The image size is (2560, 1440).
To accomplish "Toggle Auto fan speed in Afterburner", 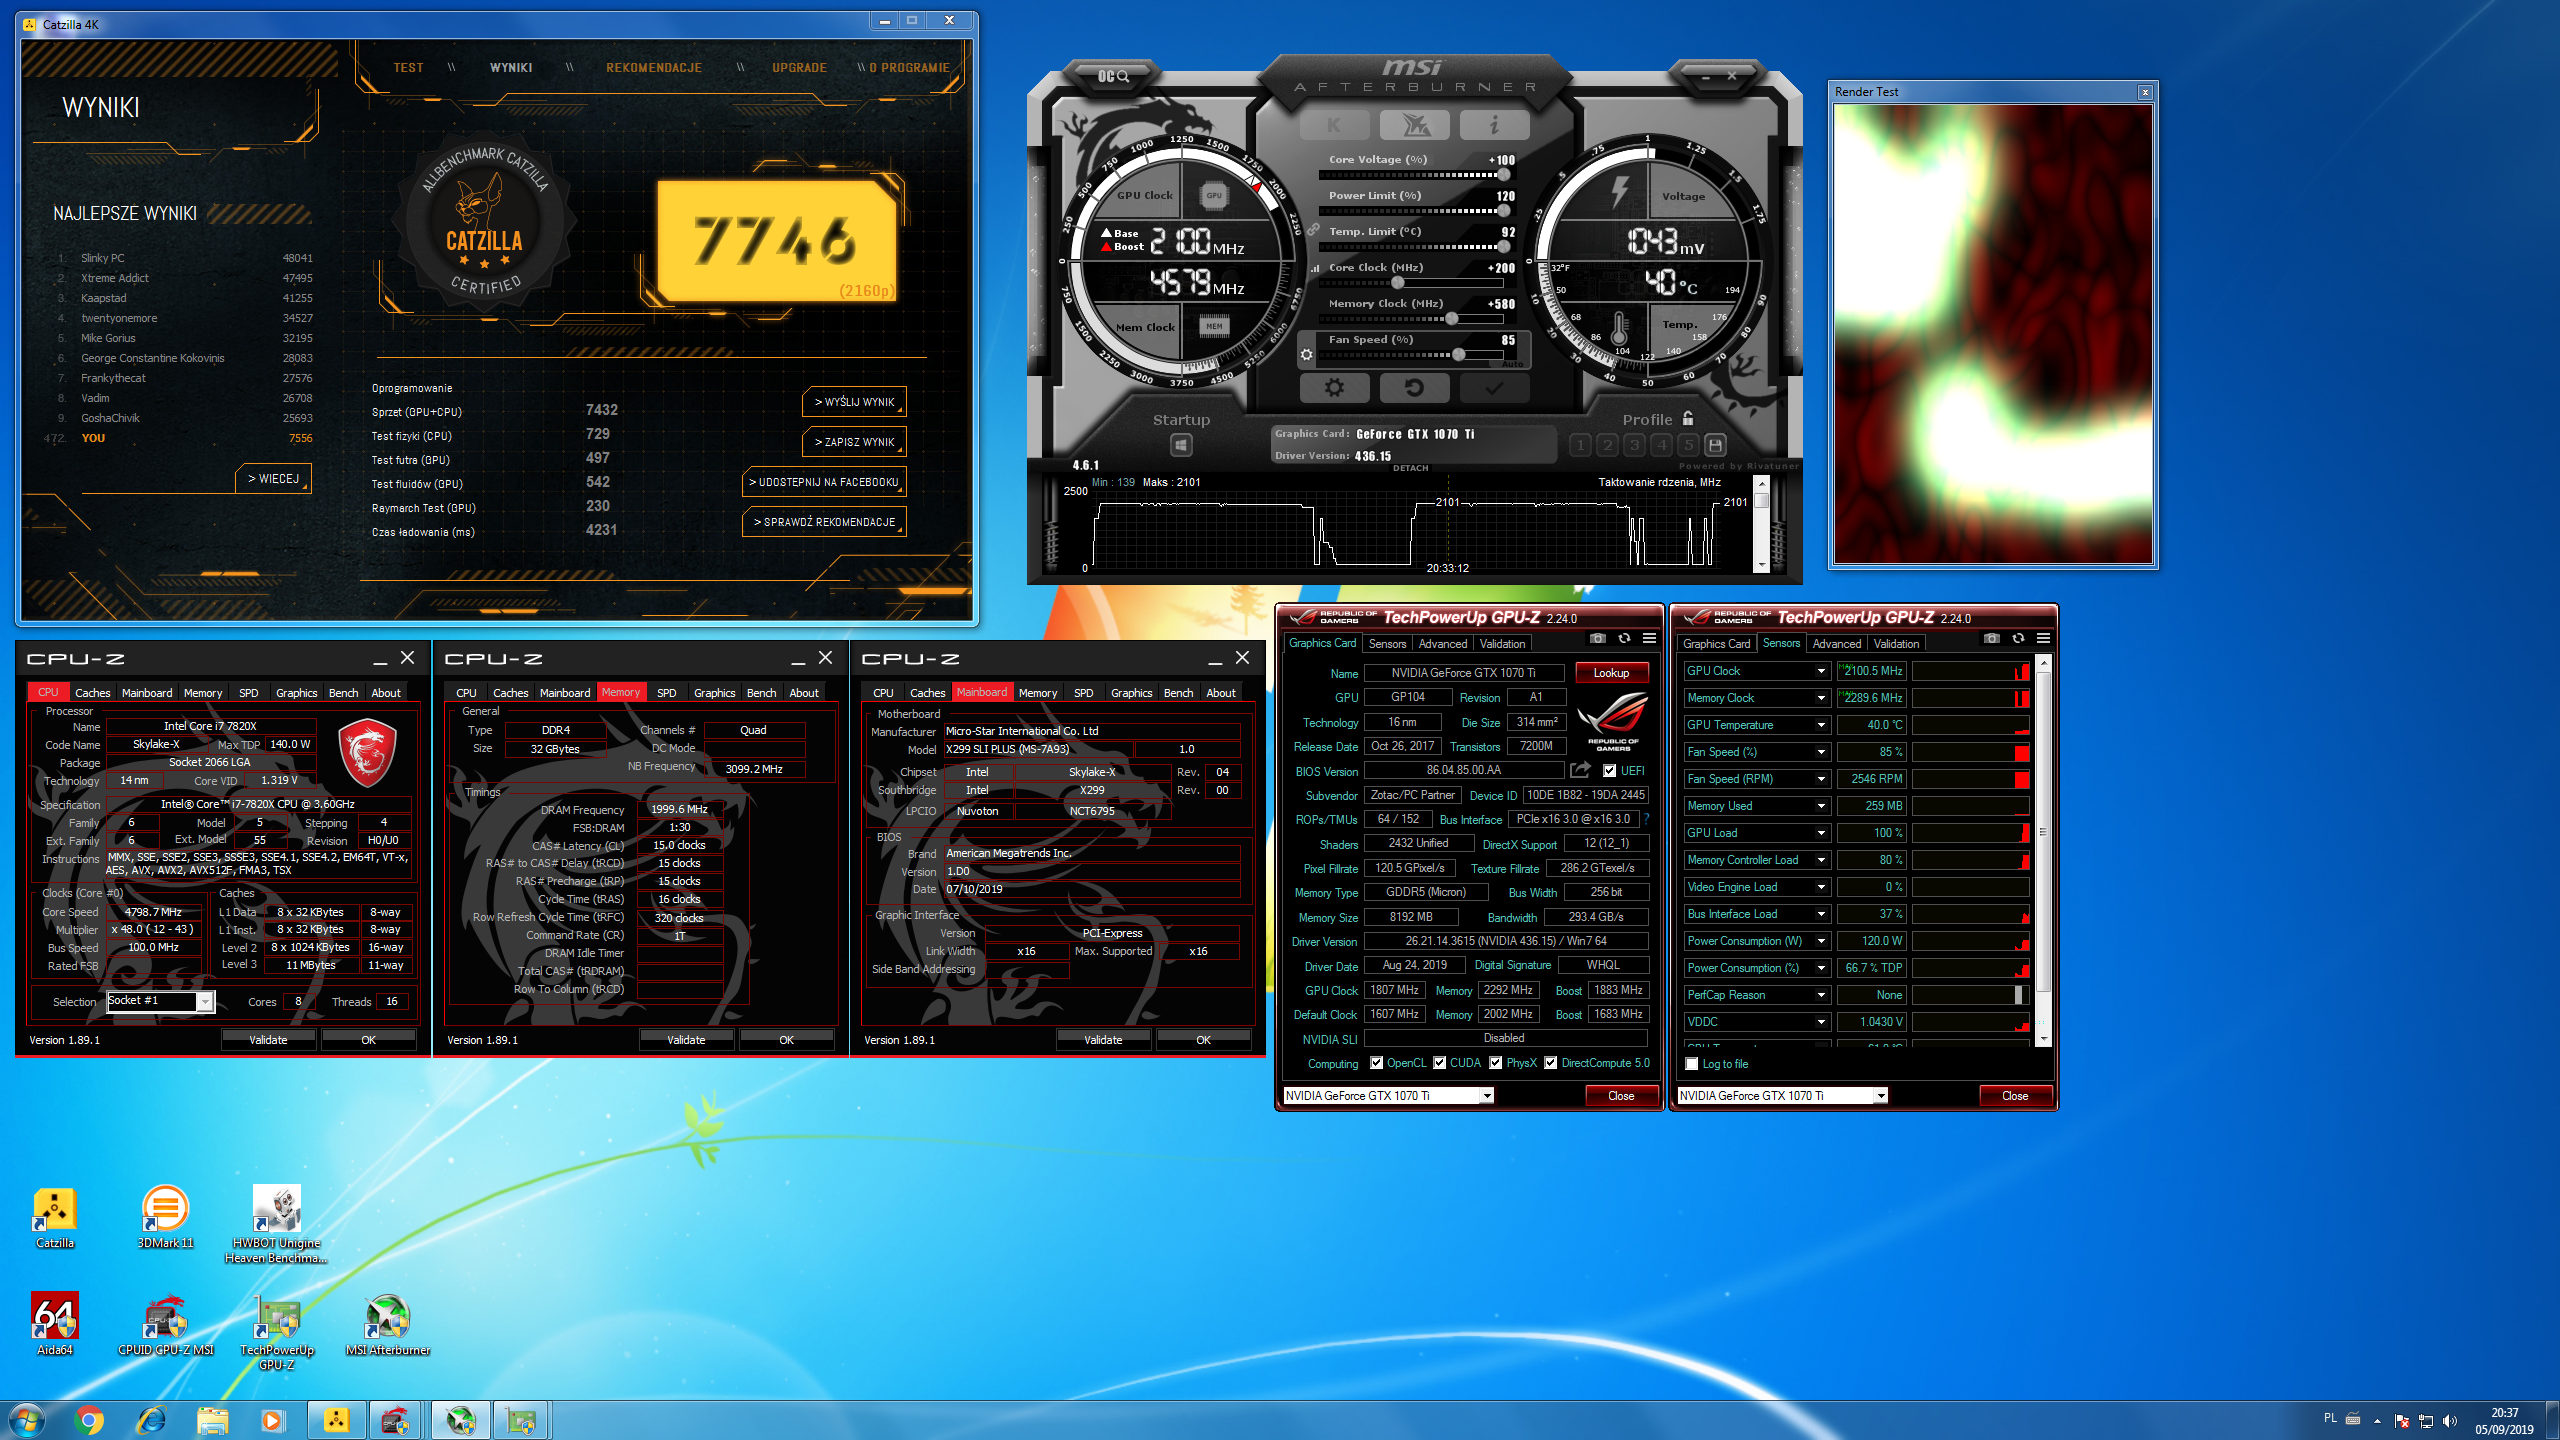I will pos(1513,364).
